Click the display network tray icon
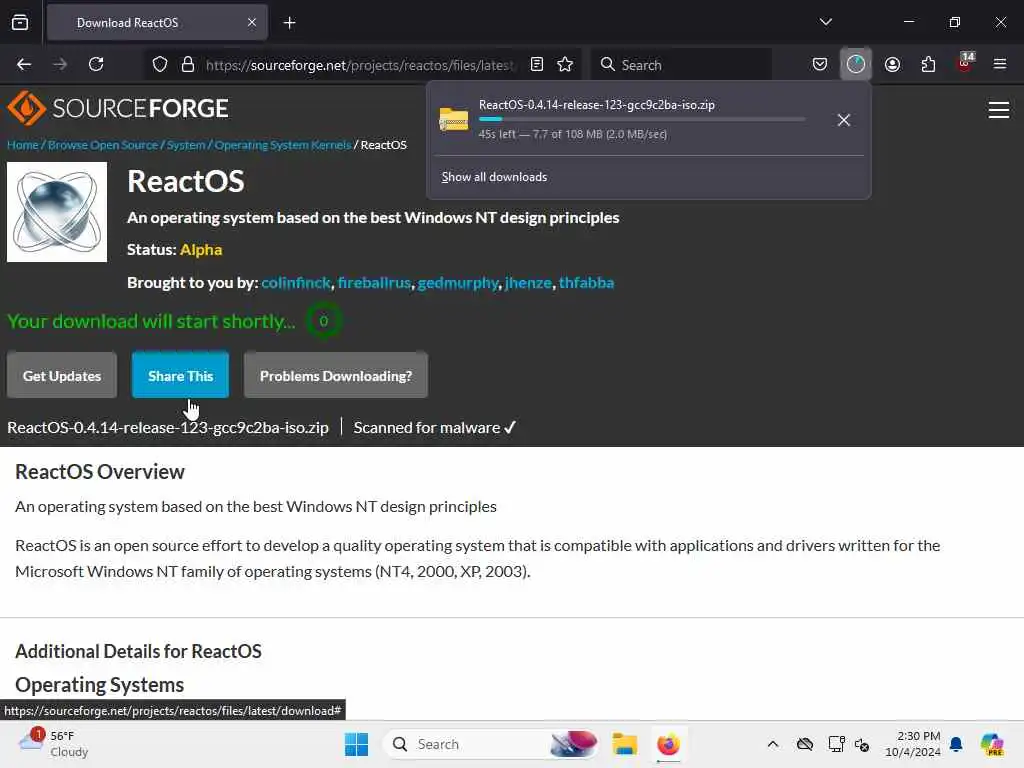1024x768 pixels. (x=836, y=744)
